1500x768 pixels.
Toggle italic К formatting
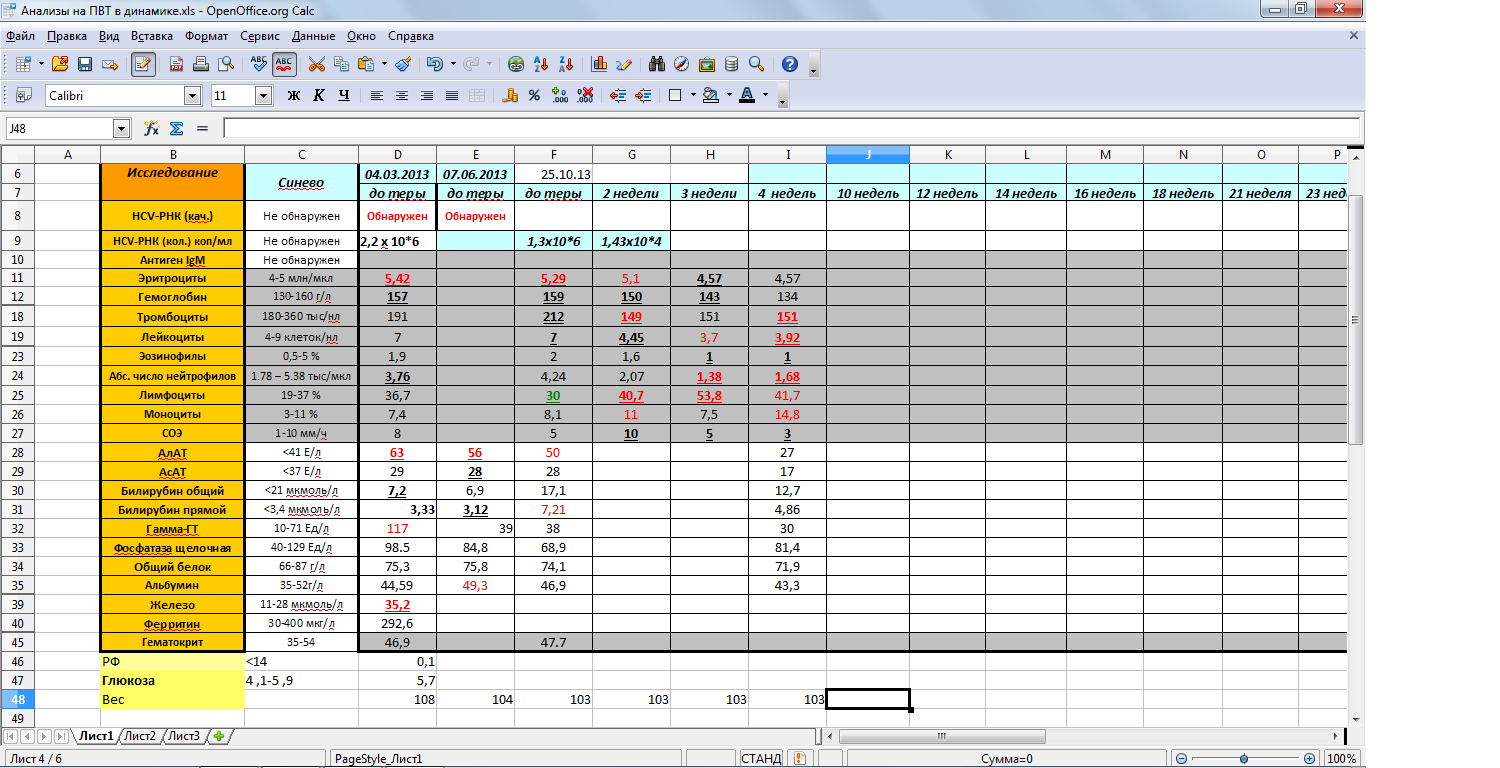click(x=319, y=96)
